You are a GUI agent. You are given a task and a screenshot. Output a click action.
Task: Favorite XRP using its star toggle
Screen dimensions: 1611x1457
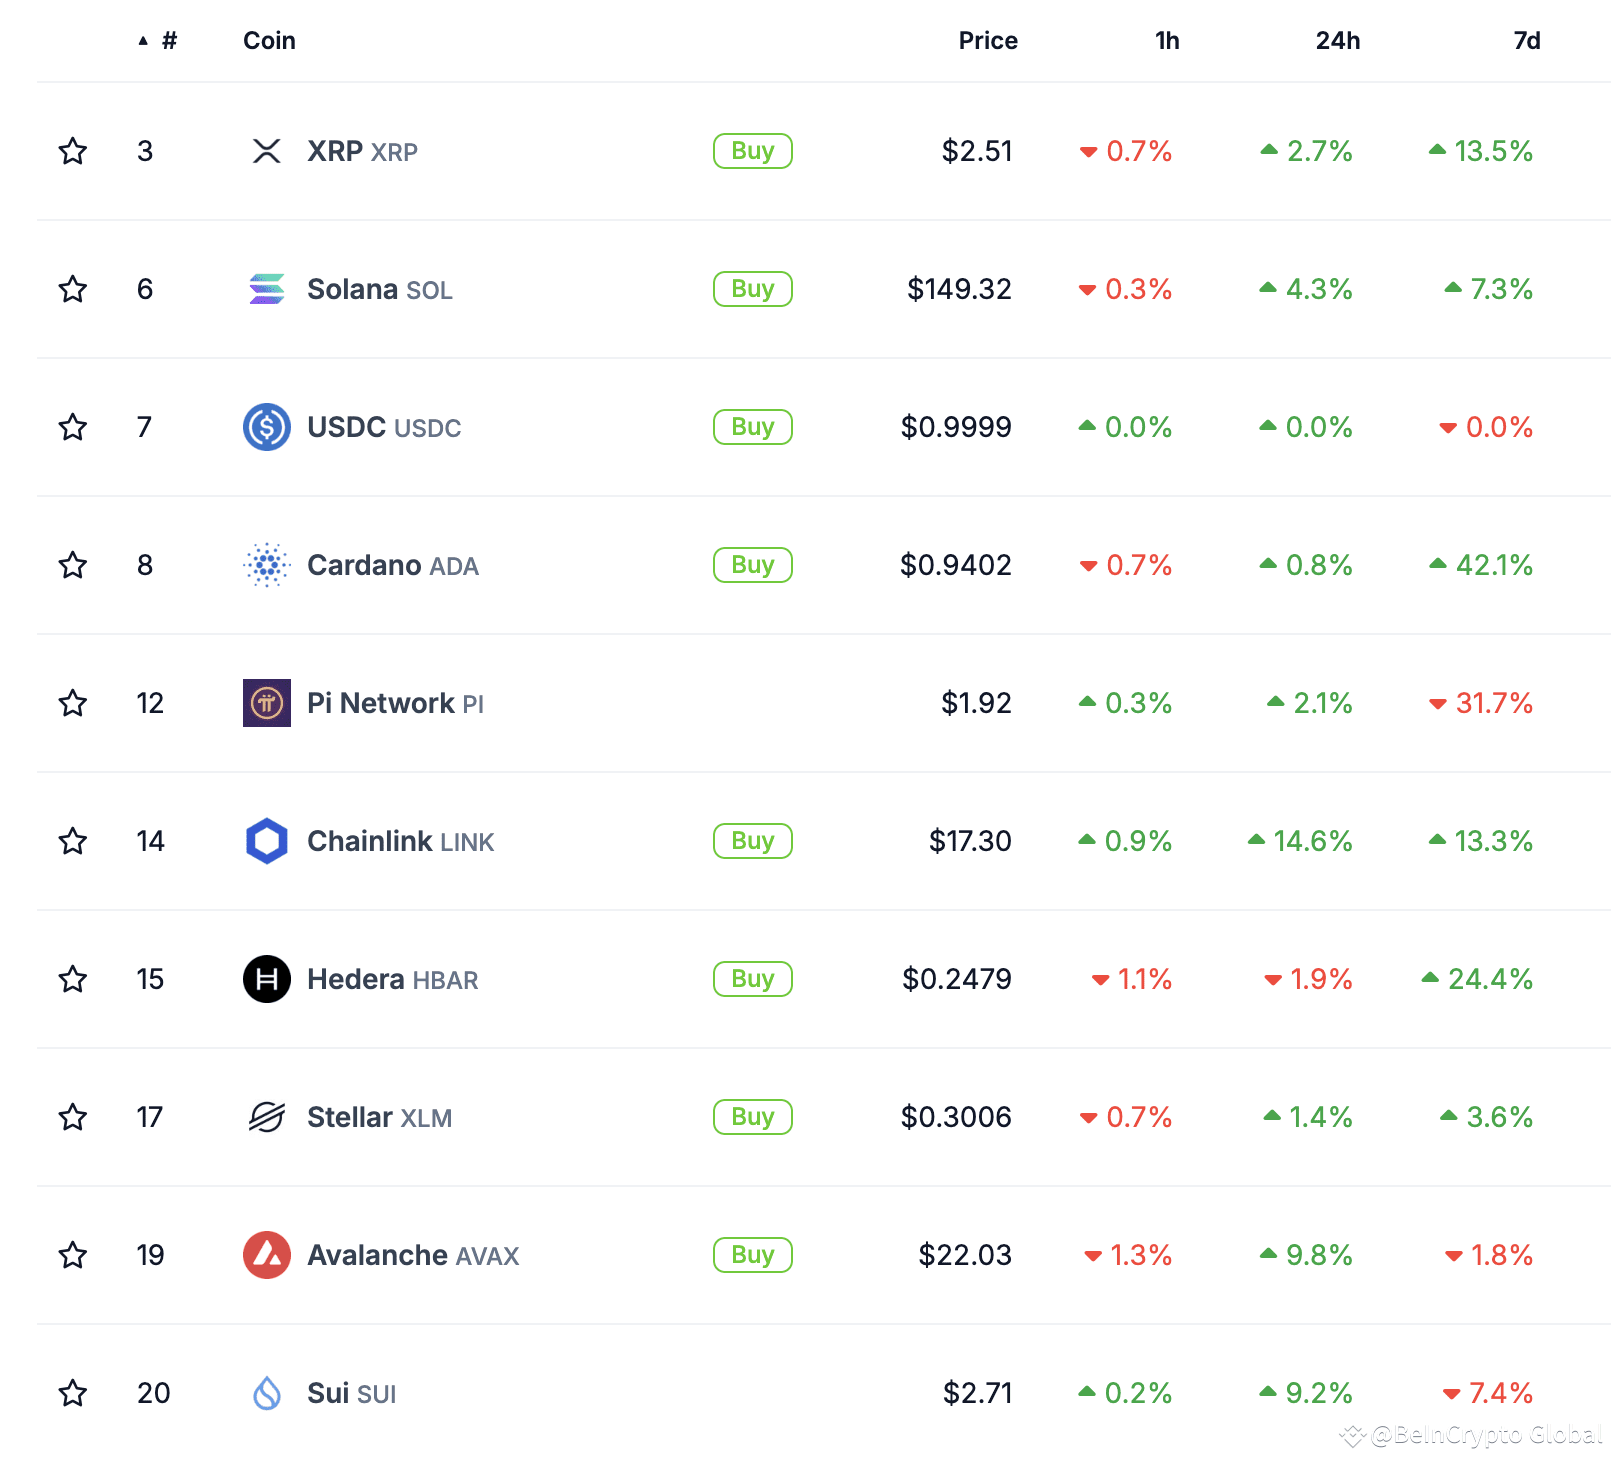(72, 151)
